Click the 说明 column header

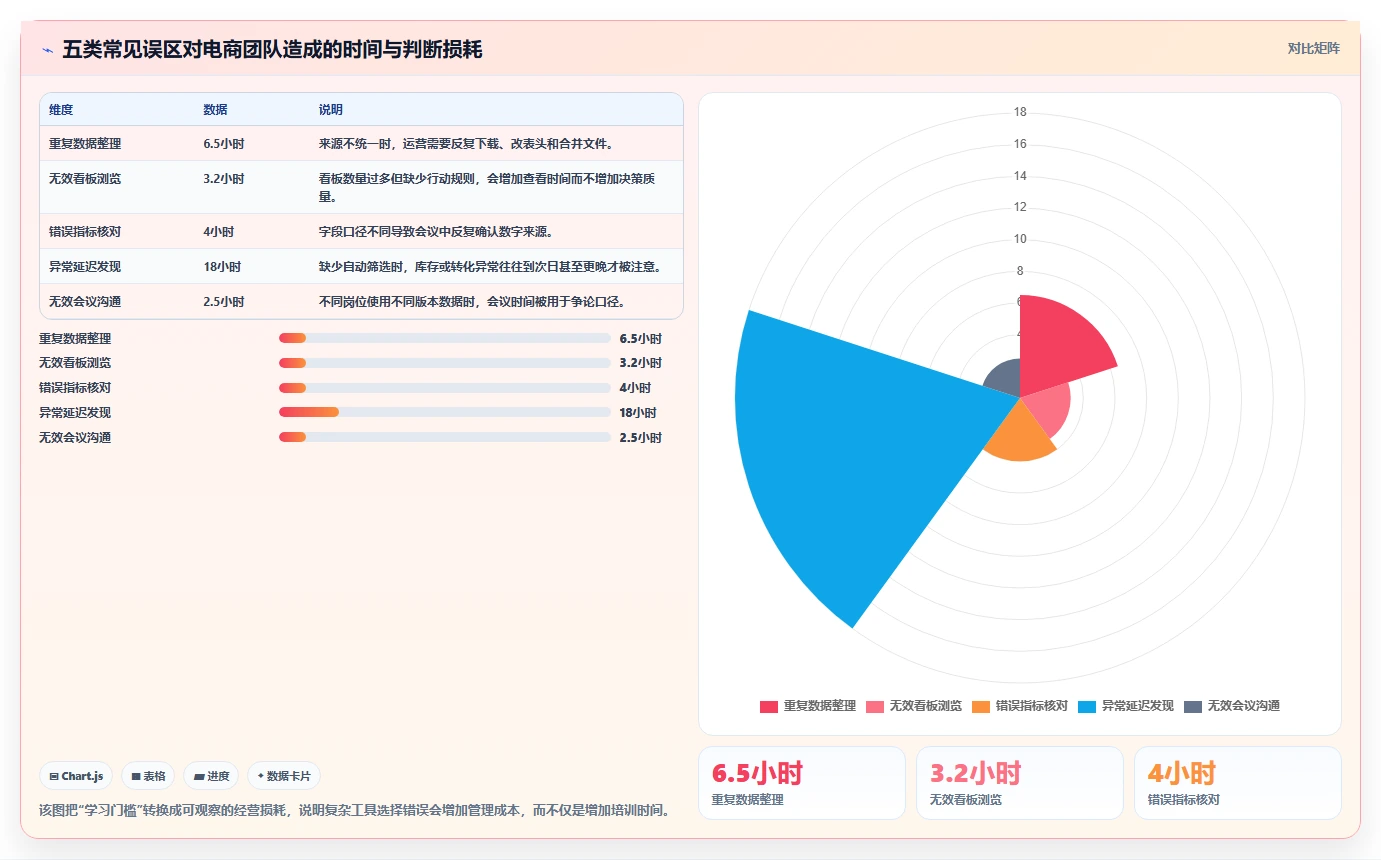point(331,110)
